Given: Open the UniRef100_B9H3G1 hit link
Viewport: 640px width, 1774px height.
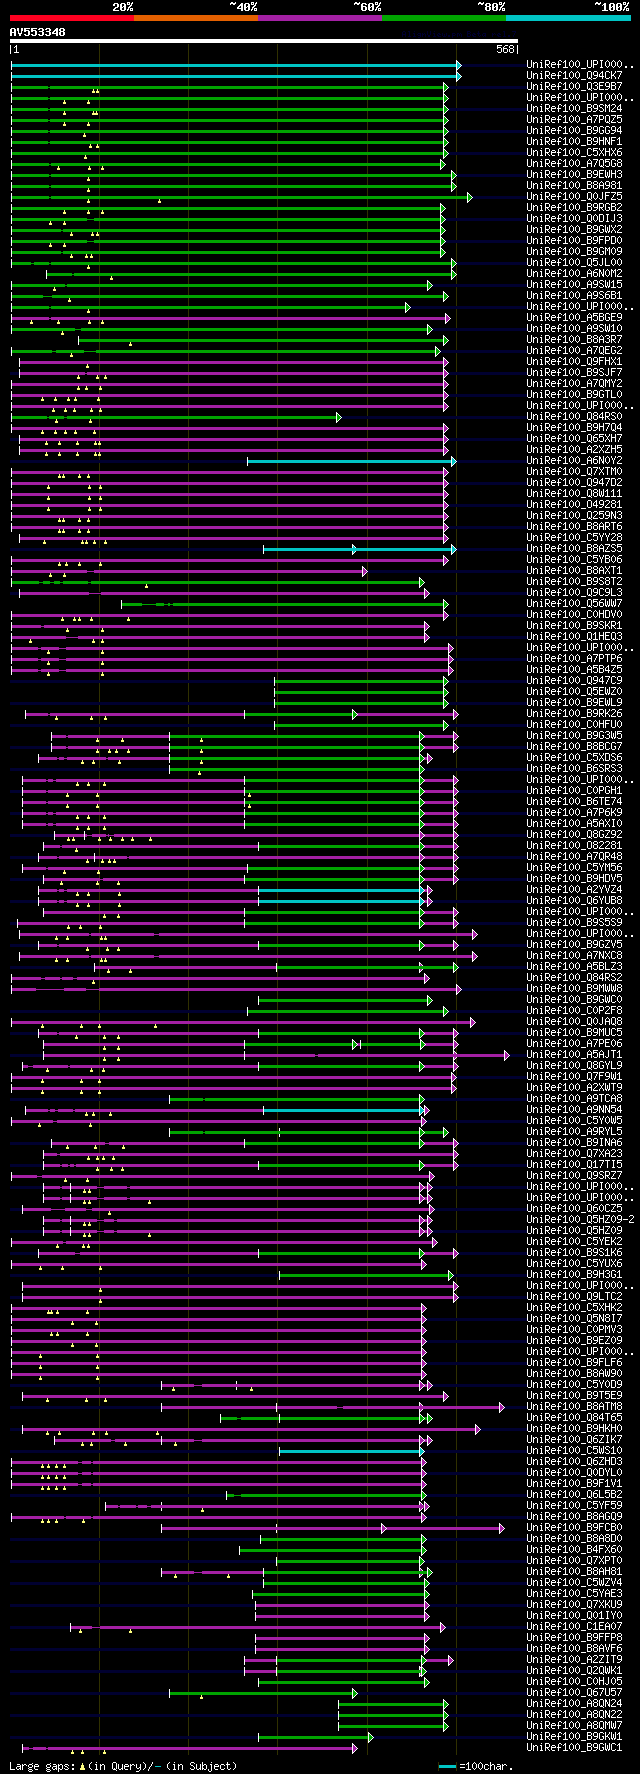Looking at the screenshot, I should [574, 1275].
